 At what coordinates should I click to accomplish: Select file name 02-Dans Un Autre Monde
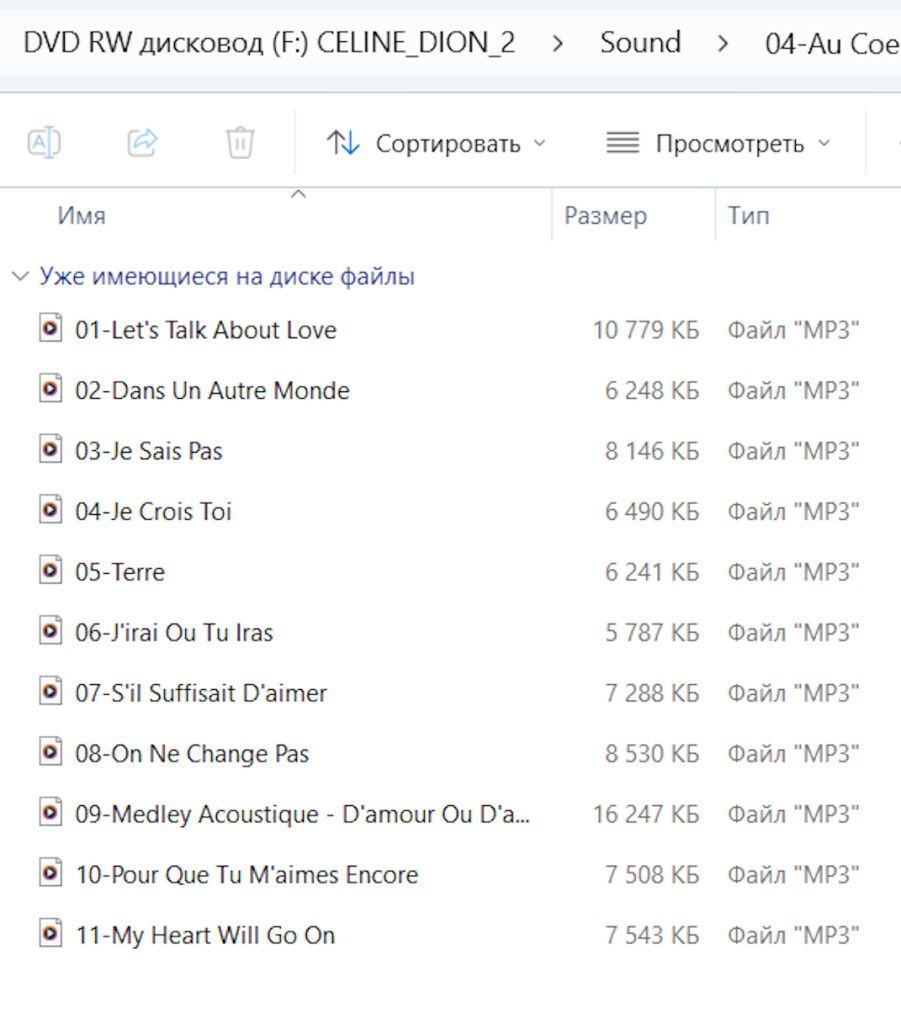tap(212, 391)
